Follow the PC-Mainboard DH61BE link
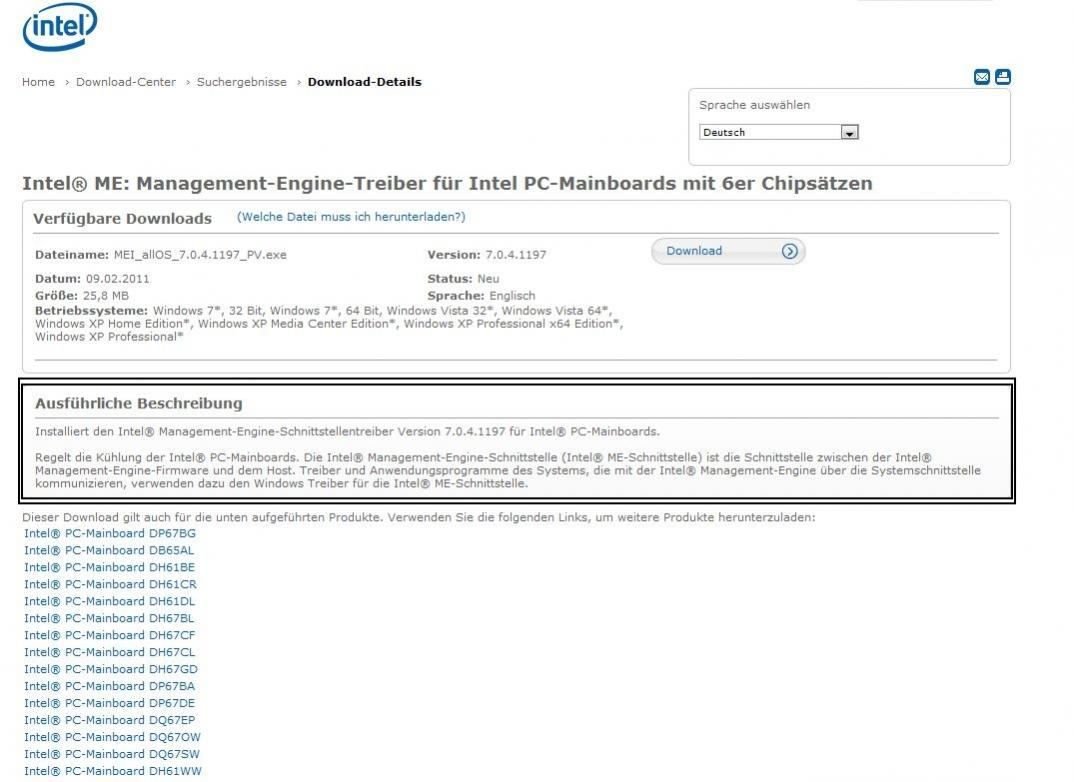 (110, 568)
